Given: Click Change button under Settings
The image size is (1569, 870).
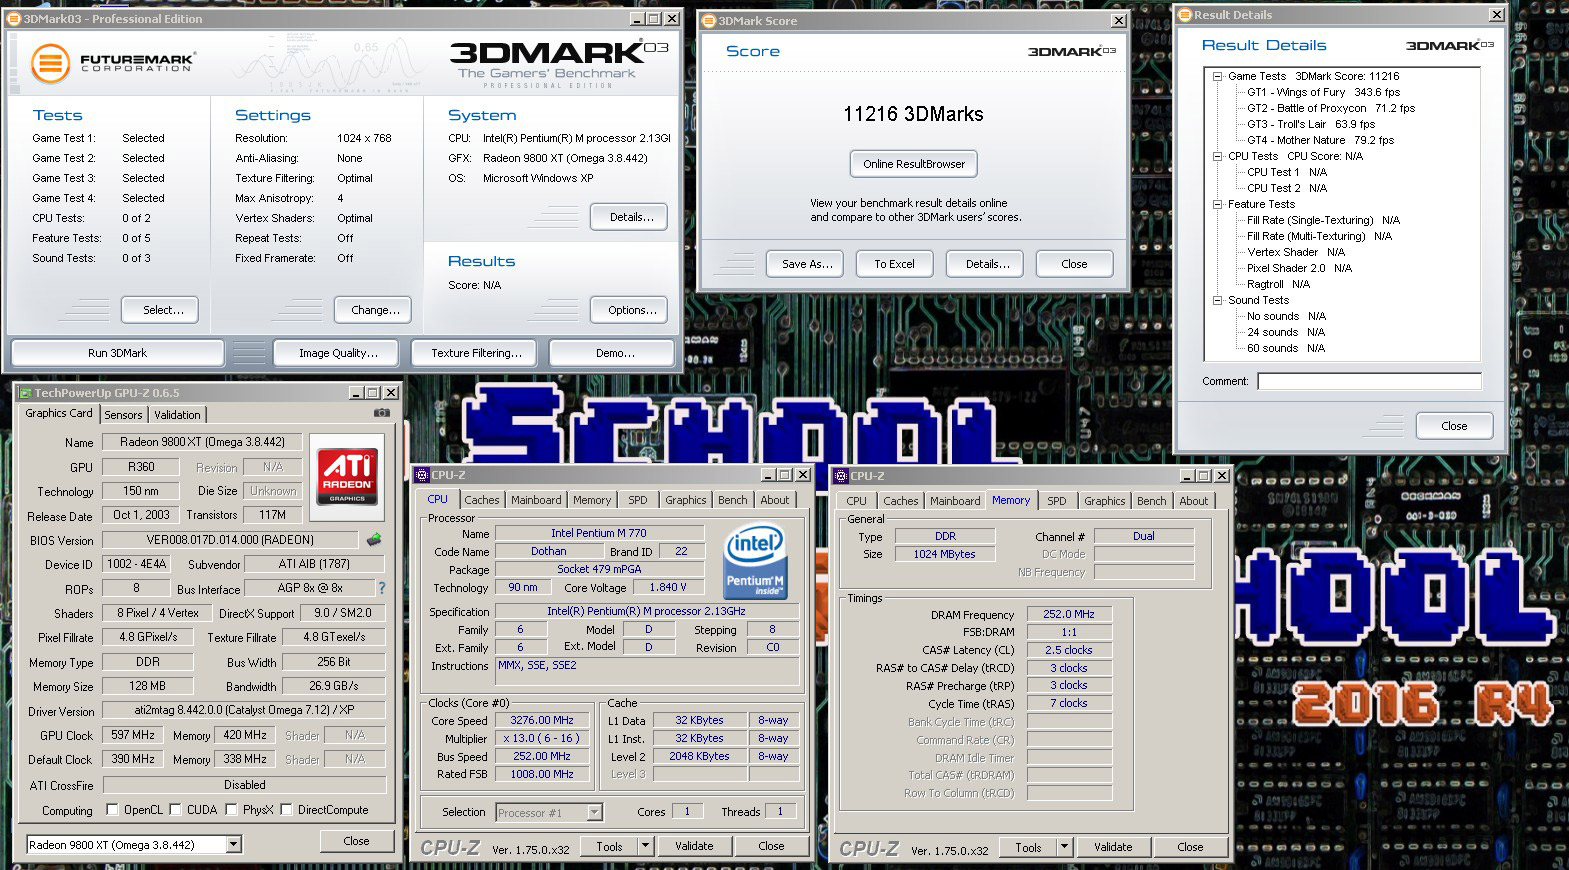Looking at the screenshot, I should [375, 310].
